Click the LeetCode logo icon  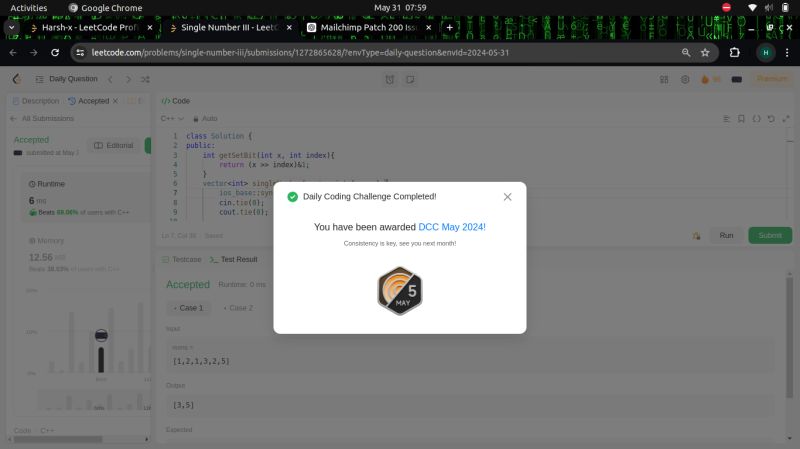(x=16, y=79)
